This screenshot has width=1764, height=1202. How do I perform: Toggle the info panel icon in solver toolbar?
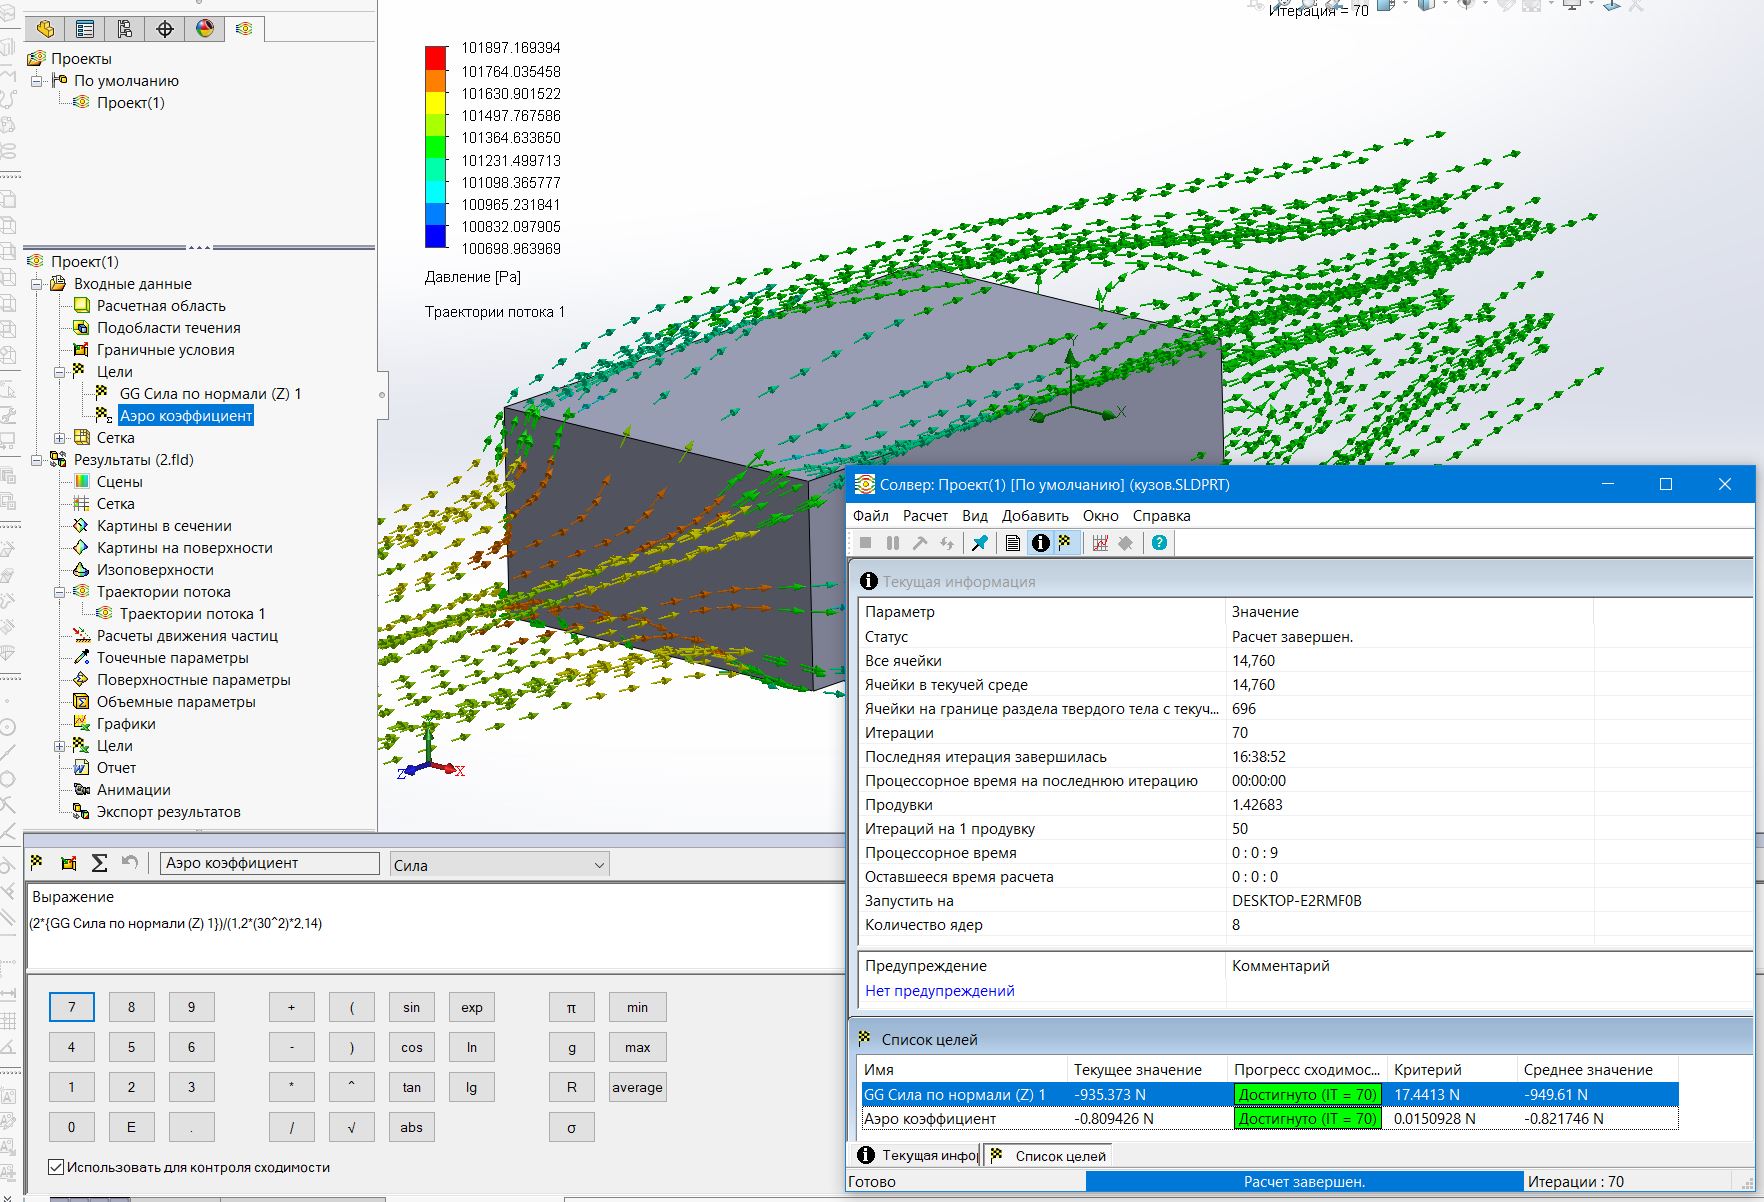tap(1040, 543)
